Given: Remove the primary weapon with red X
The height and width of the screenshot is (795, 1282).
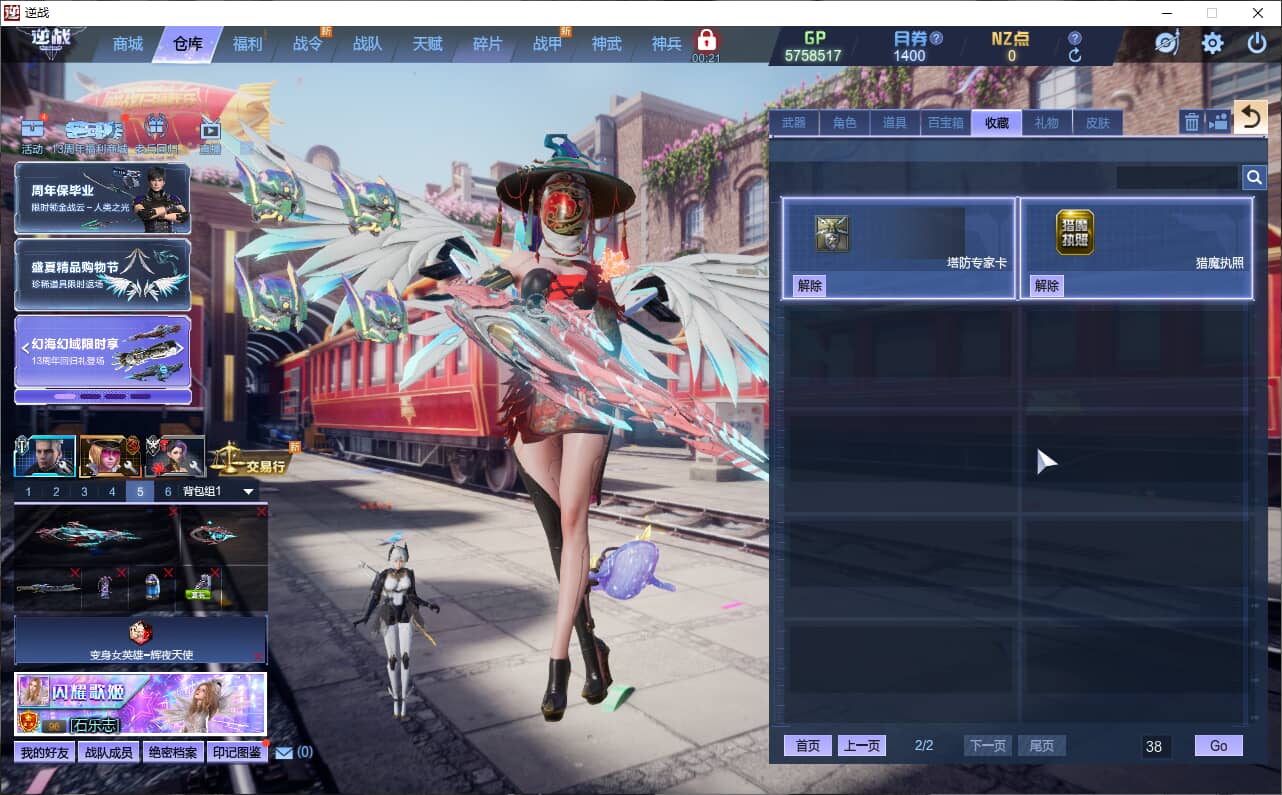Looking at the screenshot, I should pyautogui.click(x=173, y=512).
